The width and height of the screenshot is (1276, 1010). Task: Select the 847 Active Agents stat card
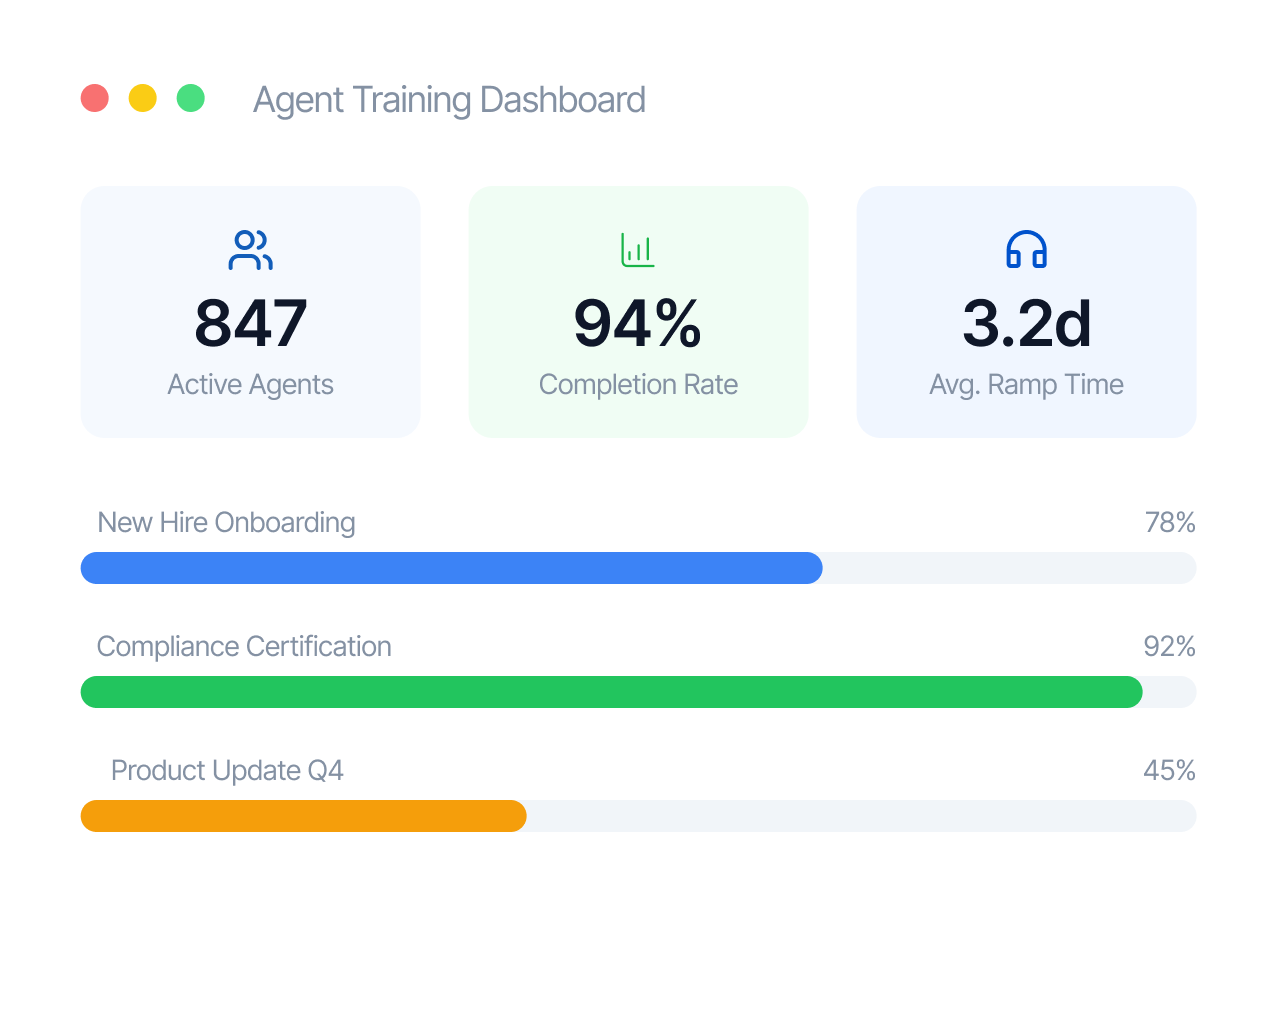pos(251,311)
